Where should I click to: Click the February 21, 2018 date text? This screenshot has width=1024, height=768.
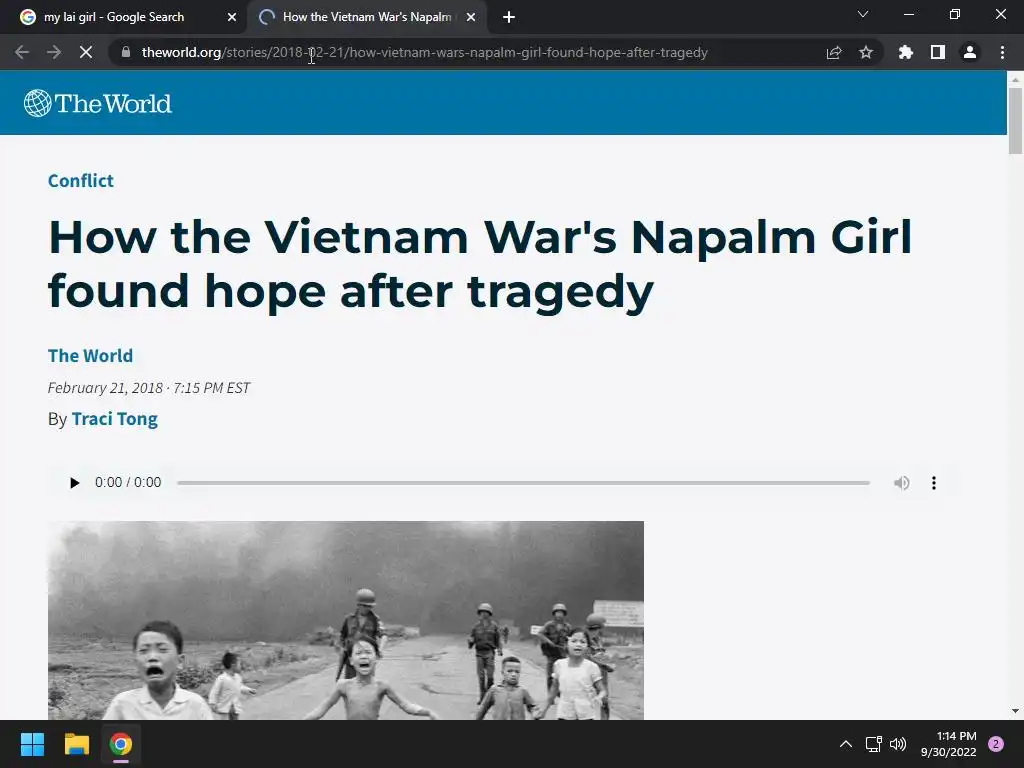[105, 388]
